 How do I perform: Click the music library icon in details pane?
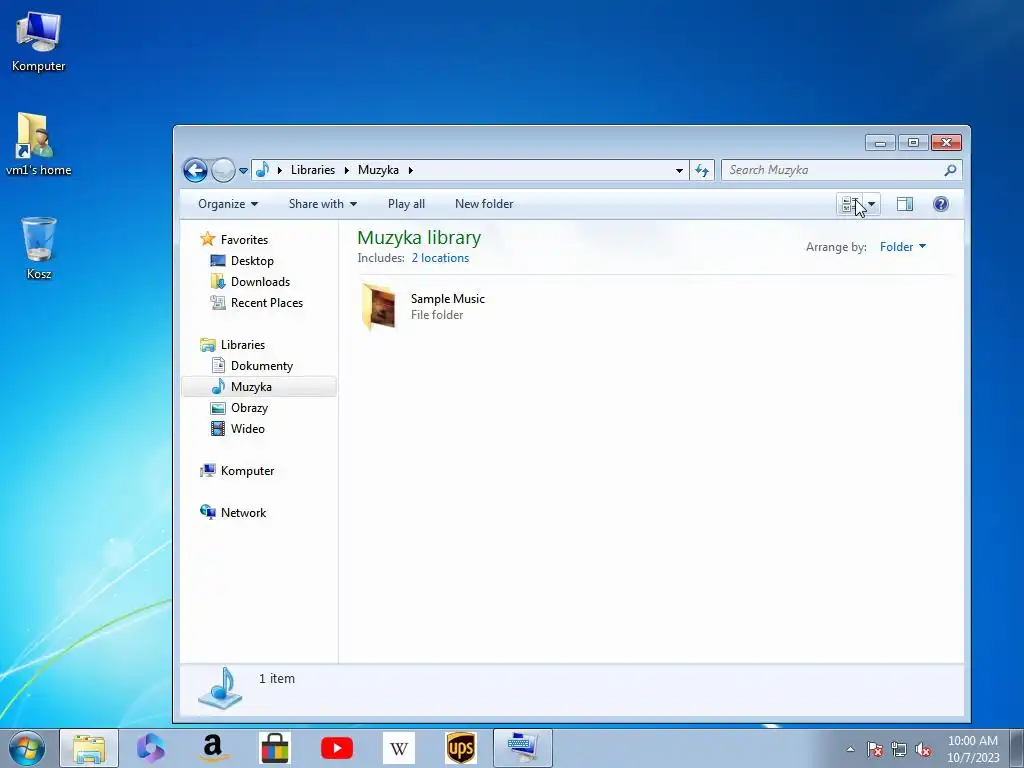click(221, 688)
